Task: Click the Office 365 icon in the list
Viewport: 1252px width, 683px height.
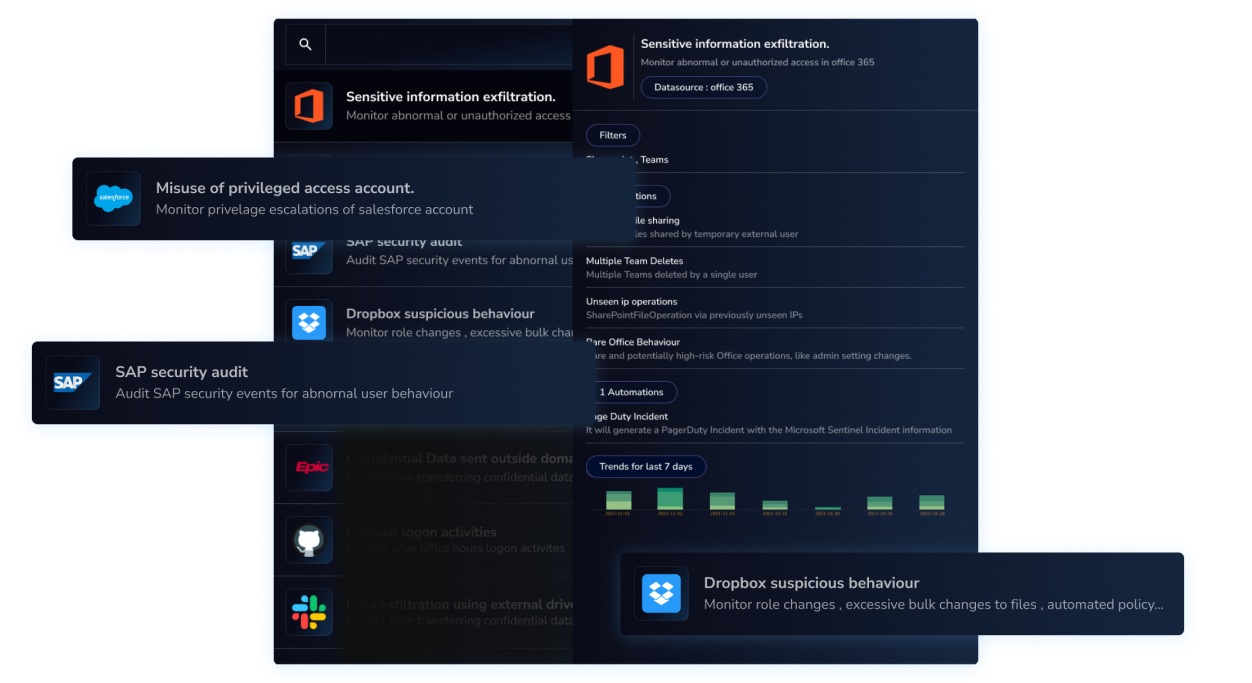Action: tap(309, 105)
